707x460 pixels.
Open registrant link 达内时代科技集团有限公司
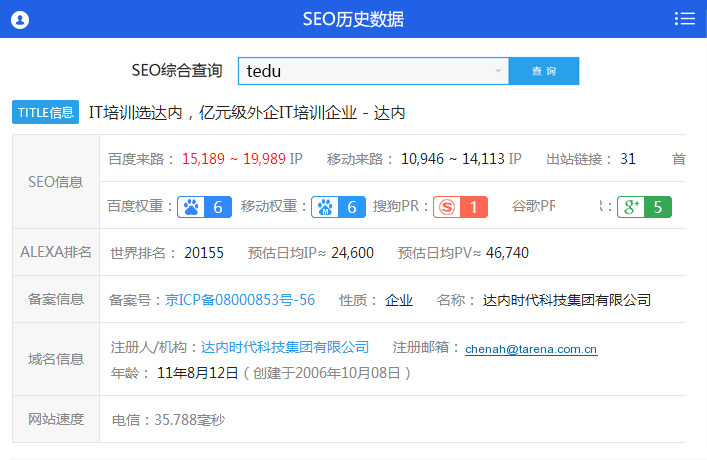(285, 347)
